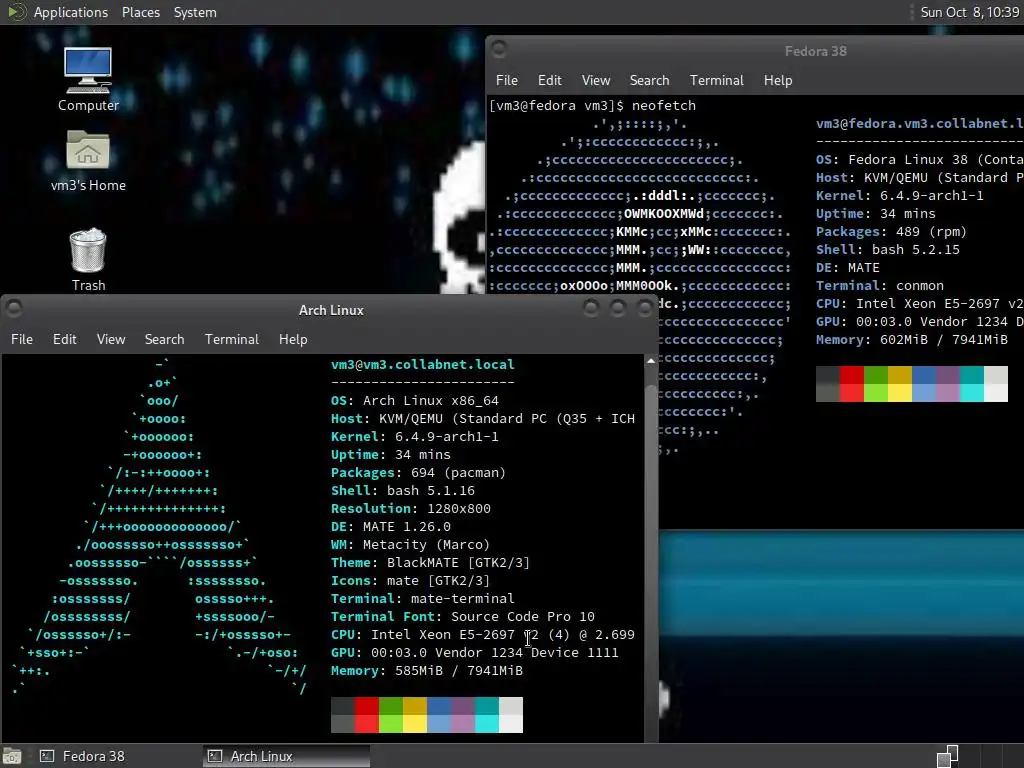Open Terminal menu in the Fedora 38 window
1024x768 pixels.
click(716, 80)
